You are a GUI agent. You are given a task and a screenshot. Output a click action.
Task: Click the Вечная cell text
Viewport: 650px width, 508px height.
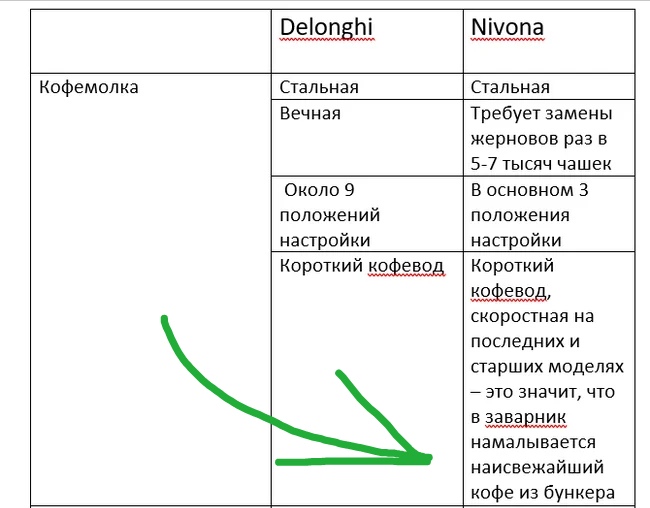[x=310, y=113]
